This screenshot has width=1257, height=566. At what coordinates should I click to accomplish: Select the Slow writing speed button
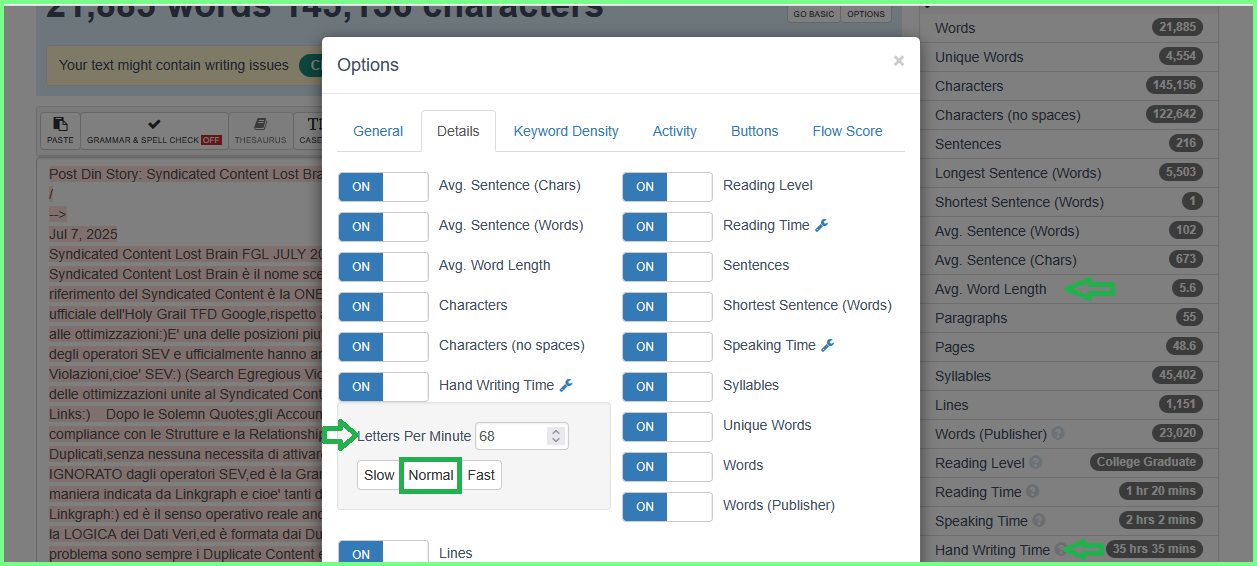coord(379,475)
